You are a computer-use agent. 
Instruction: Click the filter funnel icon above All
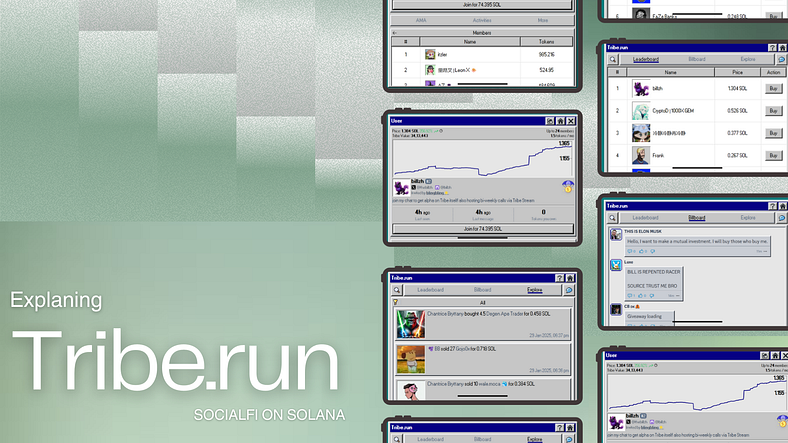(x=395, y=300)
